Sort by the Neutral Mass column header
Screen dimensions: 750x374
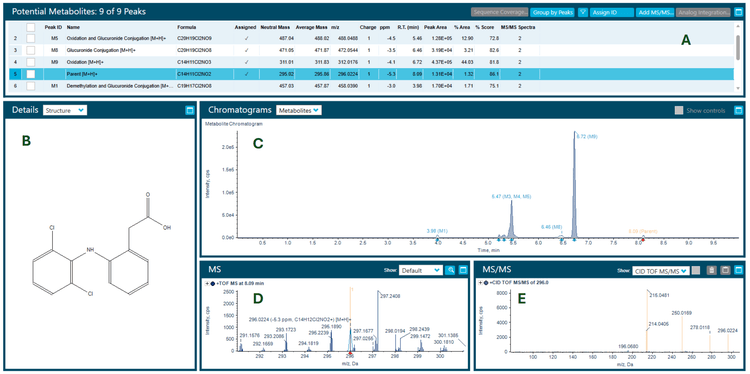[276, 28]
